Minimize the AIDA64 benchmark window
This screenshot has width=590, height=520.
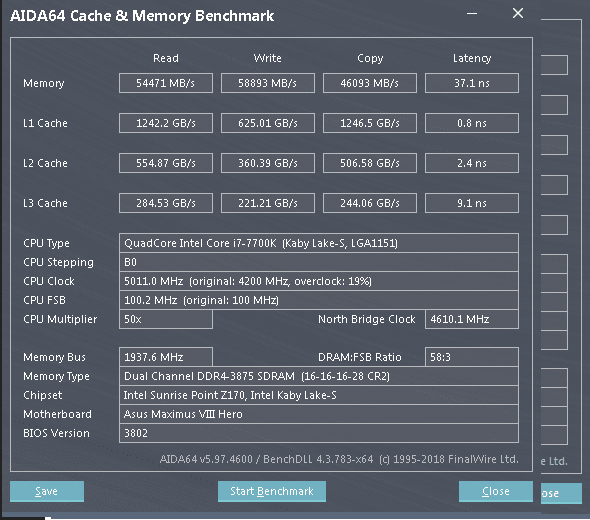pyautogui.click(x=472, y=14)
